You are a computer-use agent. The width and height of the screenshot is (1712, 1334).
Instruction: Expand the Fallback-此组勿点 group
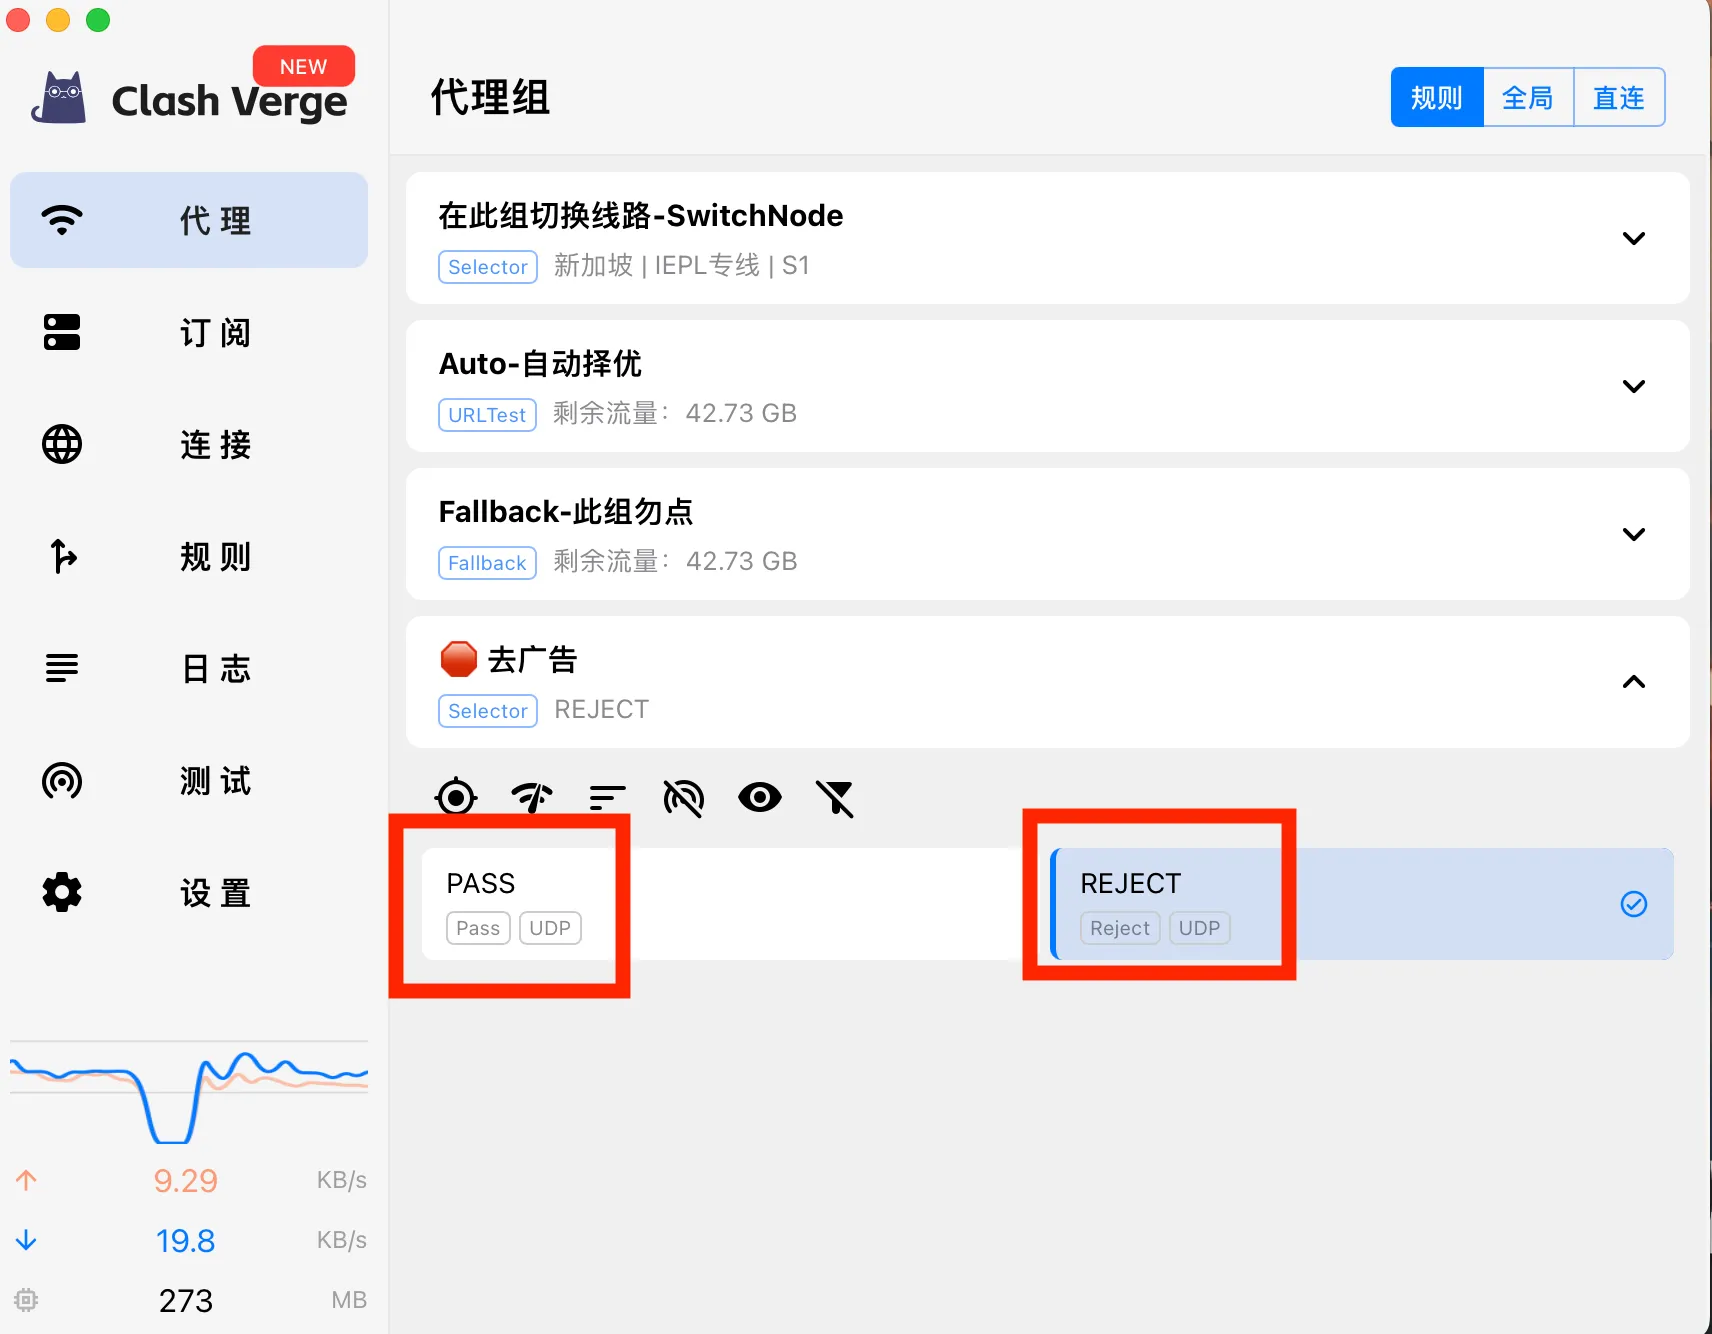point(1633,534)
